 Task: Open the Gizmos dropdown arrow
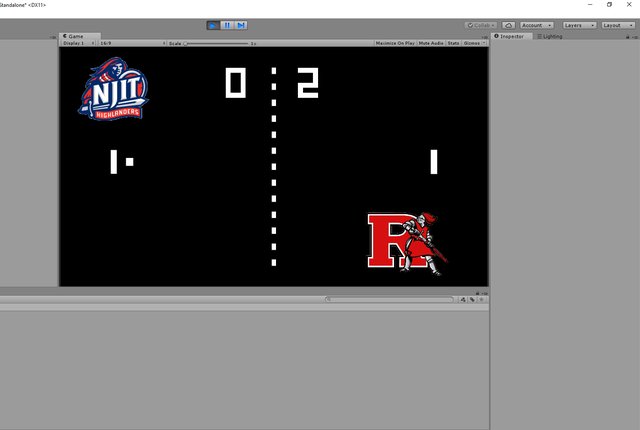pyautogui.click(x=484, y=43)
